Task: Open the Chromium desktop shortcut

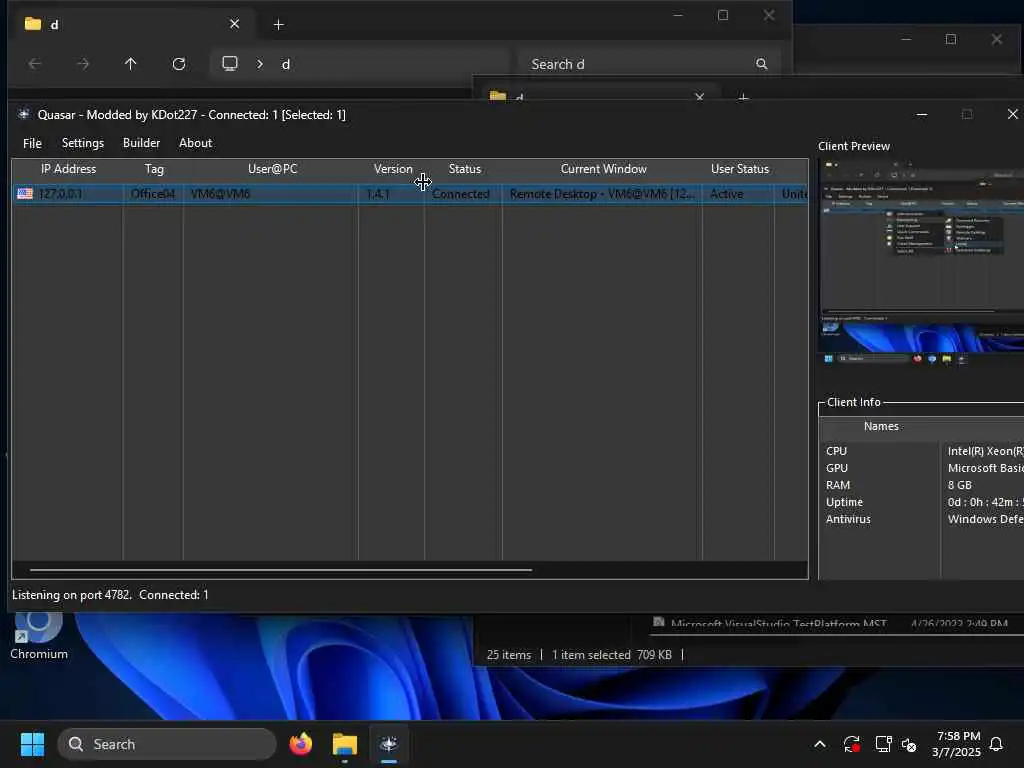Action: tap(39, 635)
